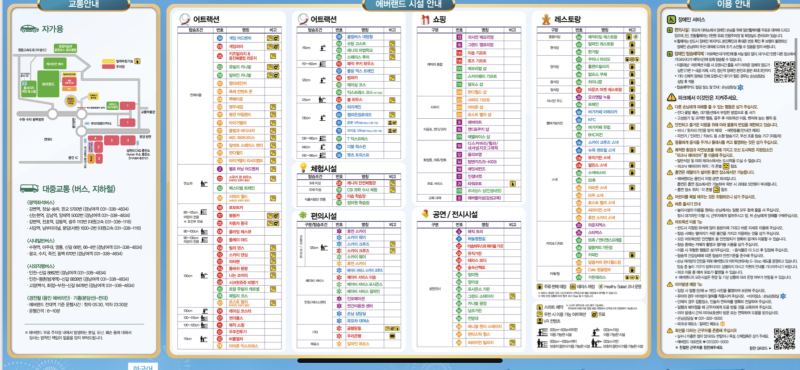Click the 공연/전시시설 section icon

click(x=425, y=214)
